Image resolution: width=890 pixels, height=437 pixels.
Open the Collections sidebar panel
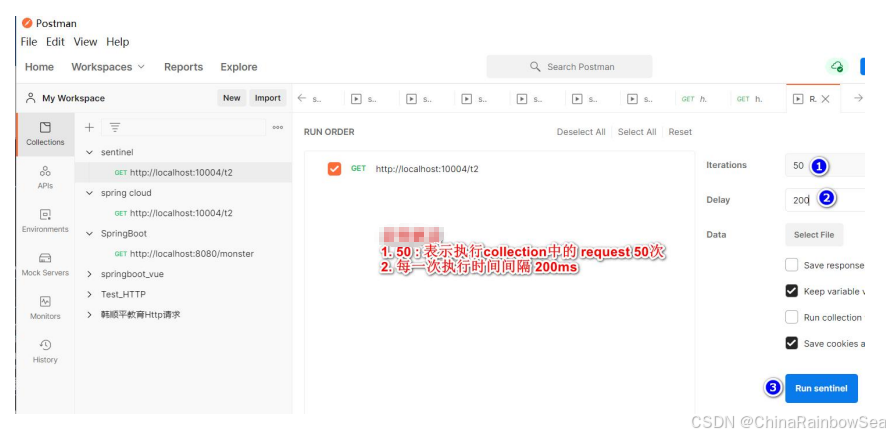[x=45, y=134]
